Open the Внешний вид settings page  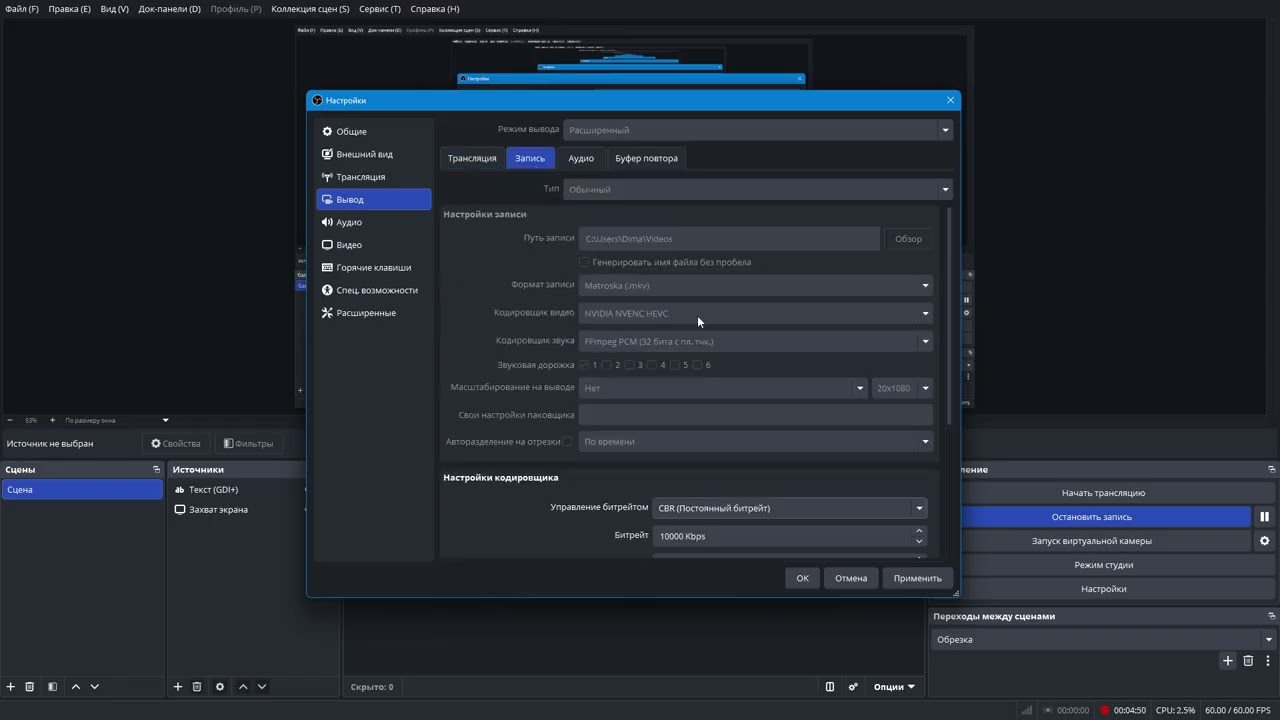coord(374,154)
